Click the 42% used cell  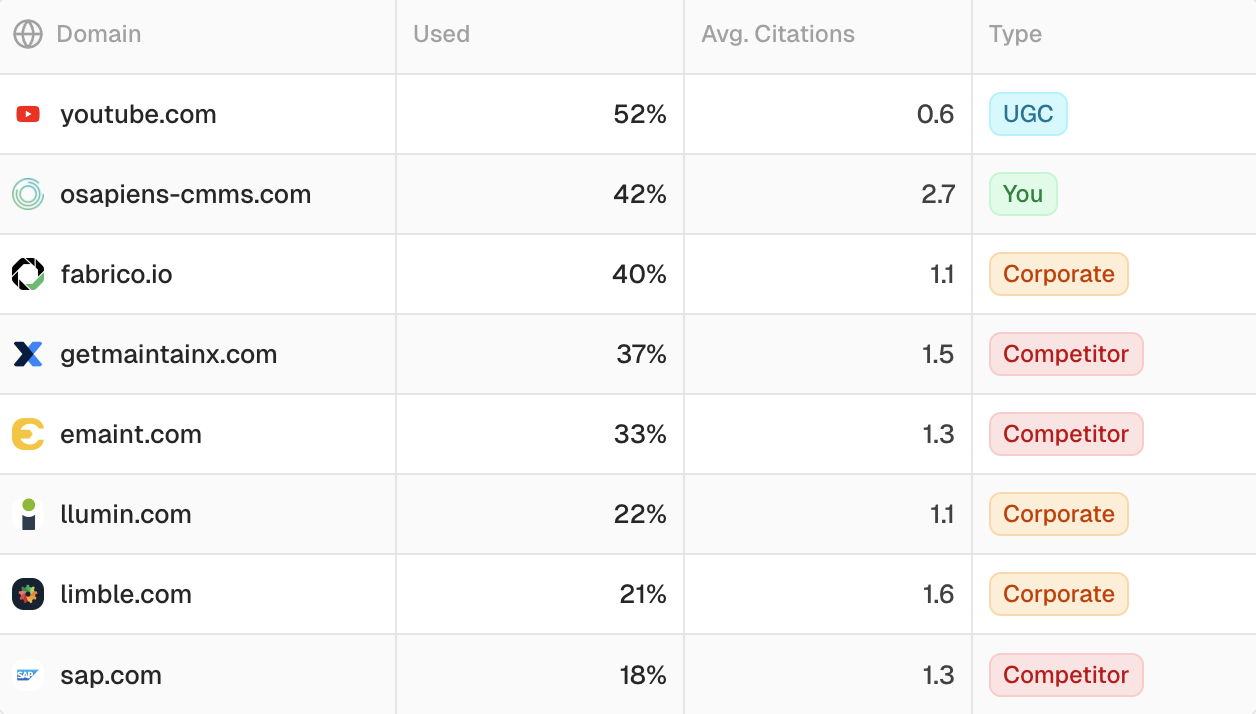pos(640,194)
